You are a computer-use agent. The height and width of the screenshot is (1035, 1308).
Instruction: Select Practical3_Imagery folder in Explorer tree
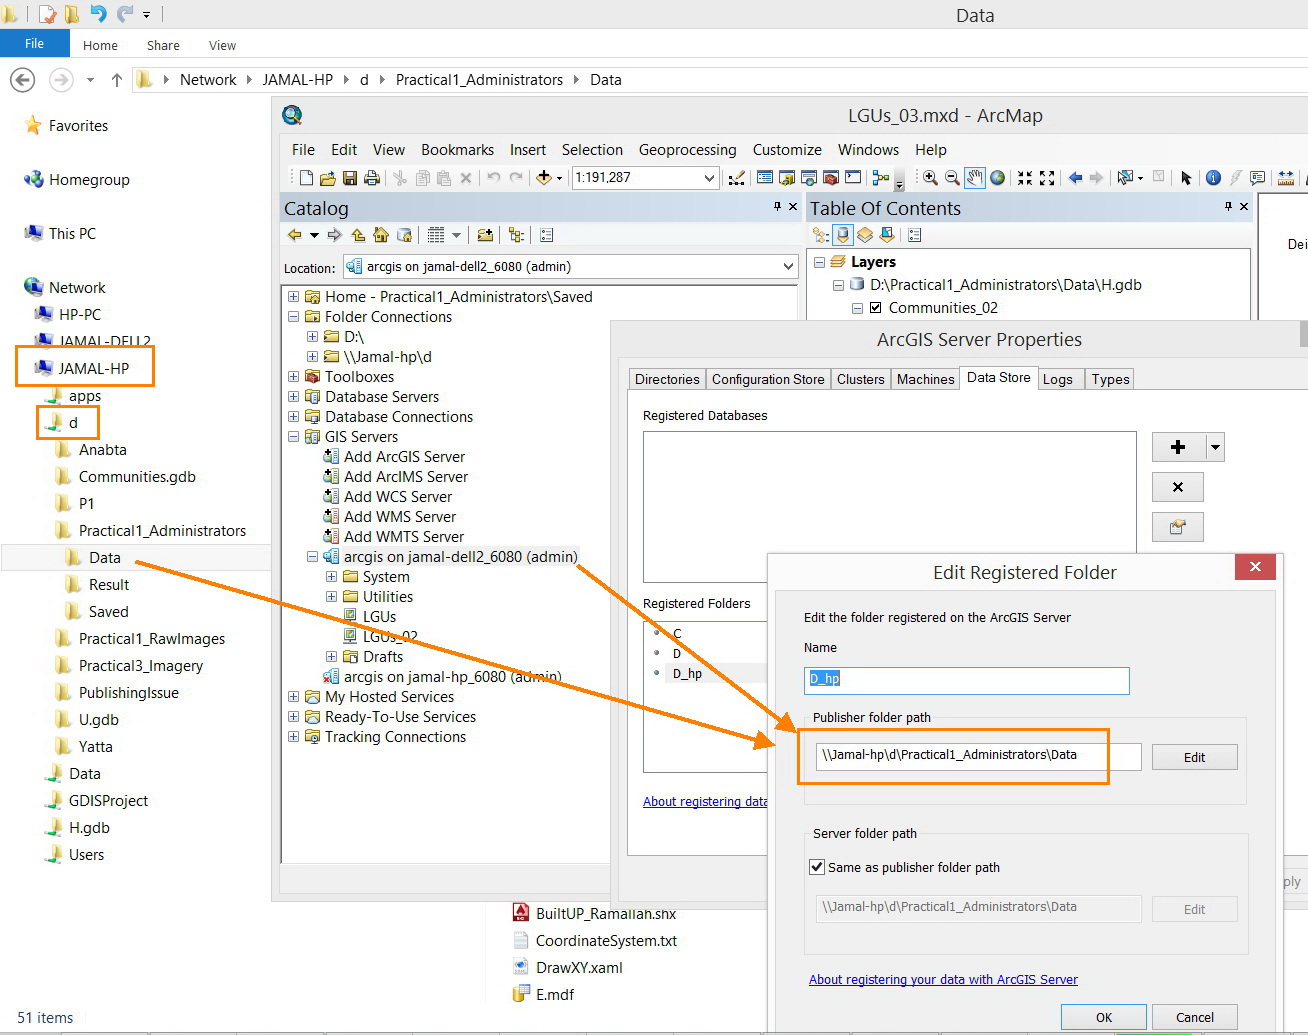coord(141,666)
